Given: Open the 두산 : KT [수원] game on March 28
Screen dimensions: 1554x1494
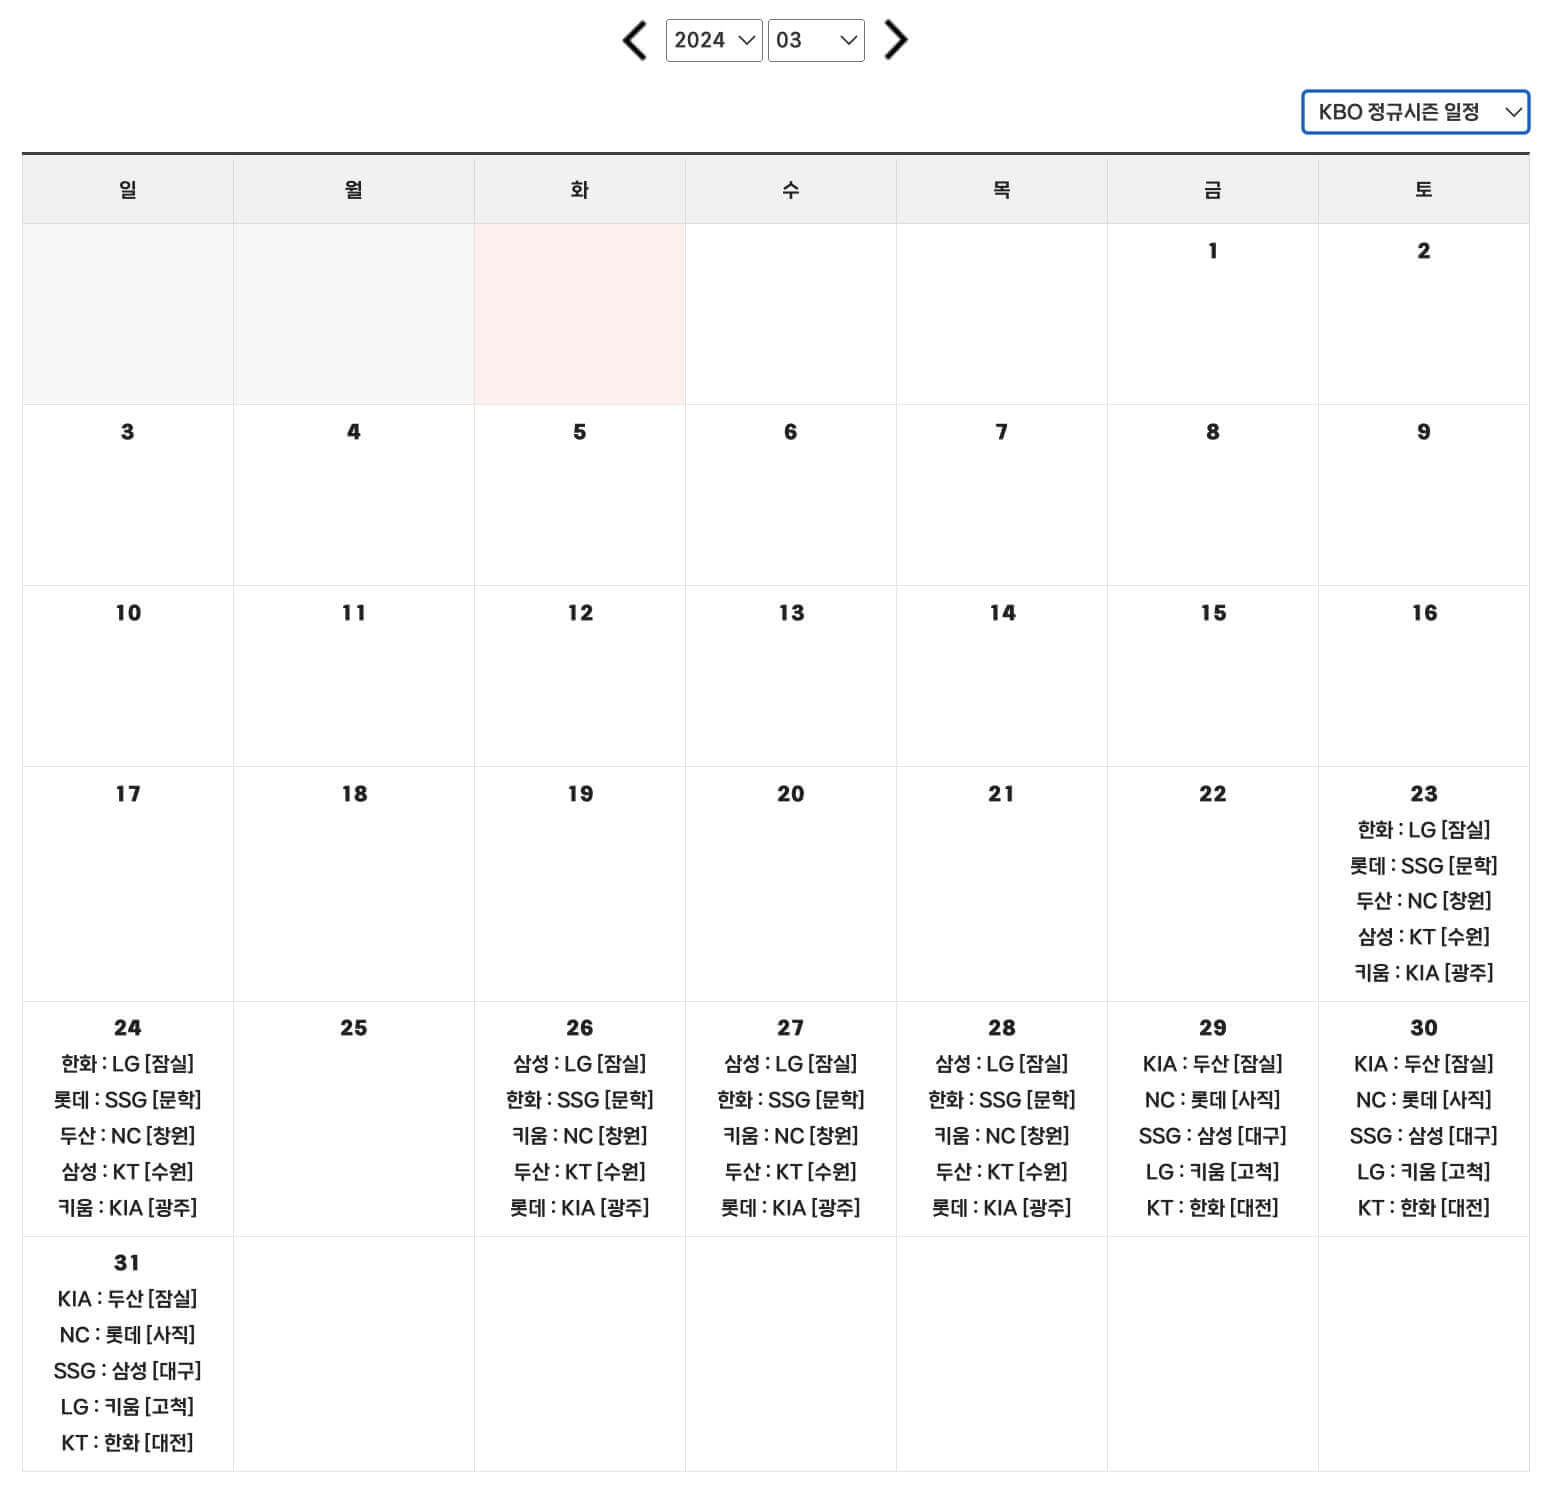Looking at the screenshot, I should tap(1001, 1171).
